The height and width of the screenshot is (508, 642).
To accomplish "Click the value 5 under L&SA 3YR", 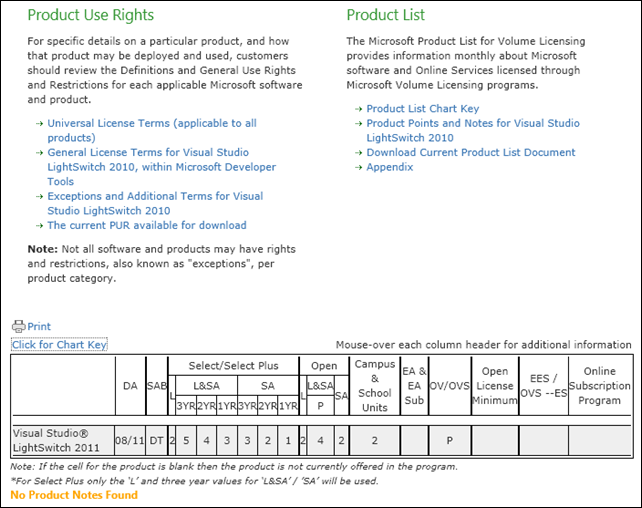I will pyautogui.click(x=186, y=440).
